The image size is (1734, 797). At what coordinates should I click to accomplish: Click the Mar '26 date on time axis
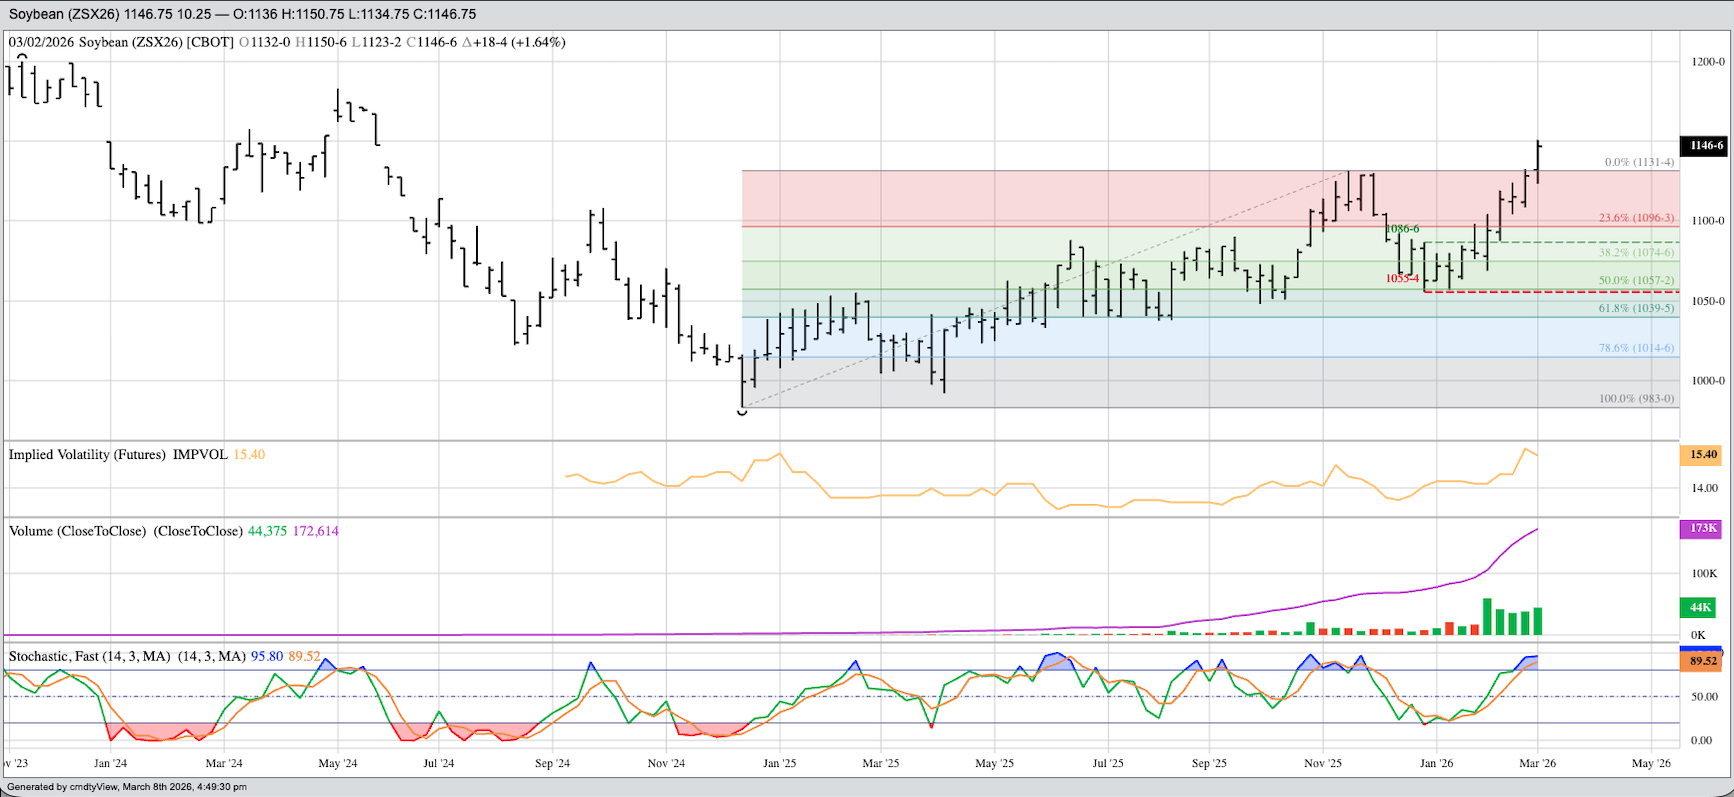point(1537,763)
